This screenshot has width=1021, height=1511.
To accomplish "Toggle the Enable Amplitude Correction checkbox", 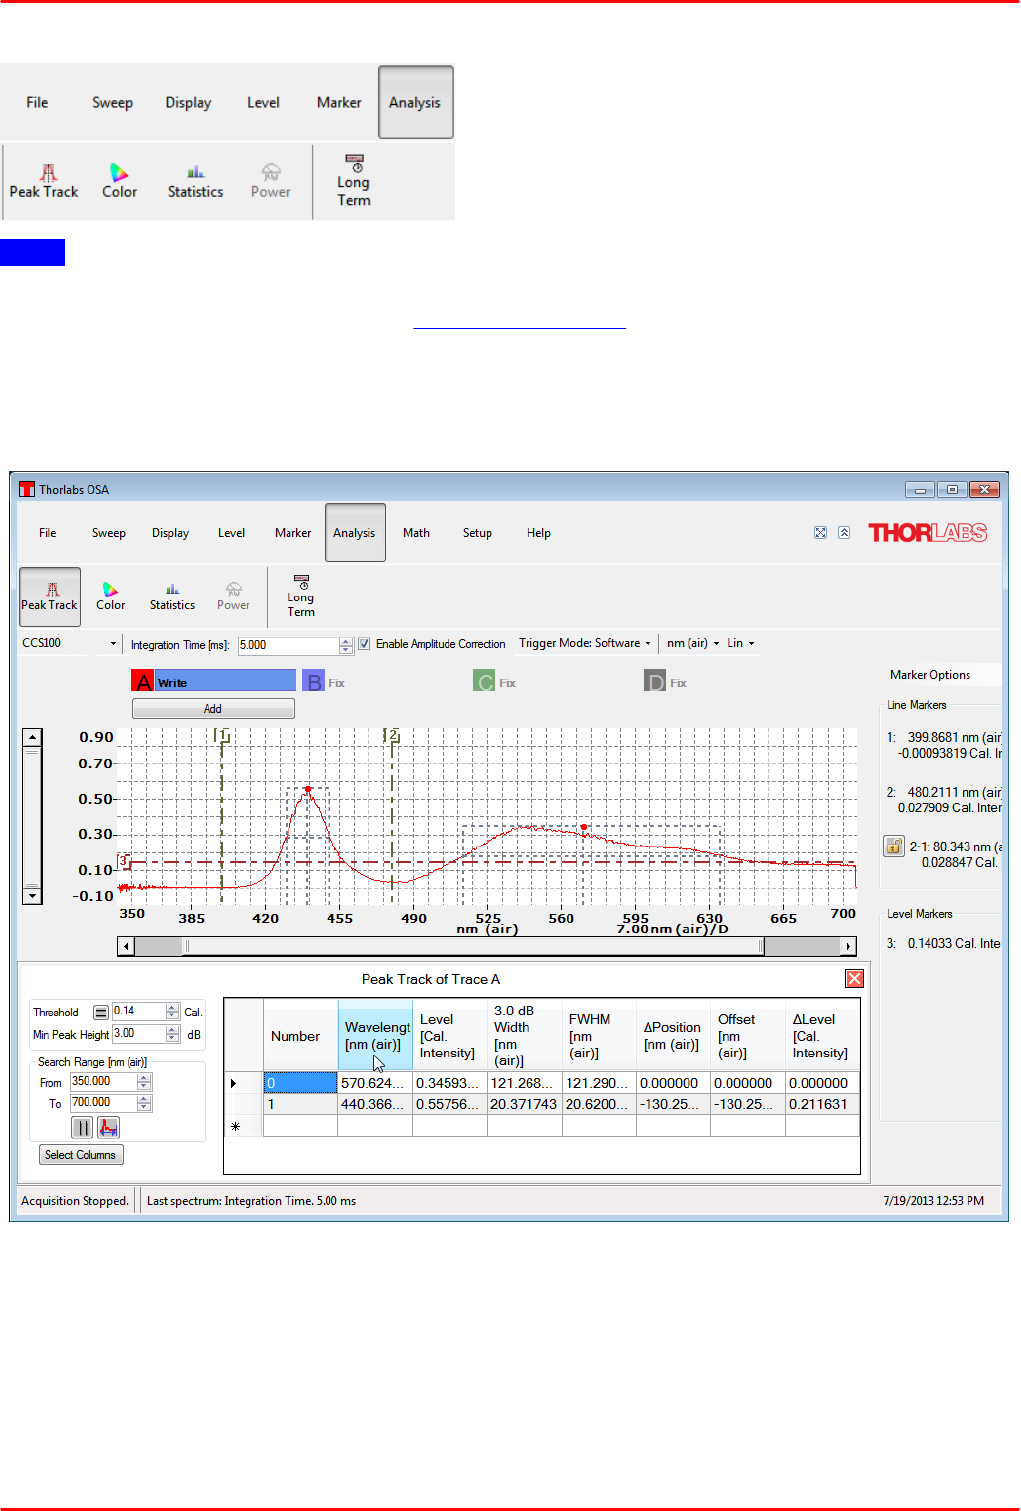I will (x=364, y=644).
